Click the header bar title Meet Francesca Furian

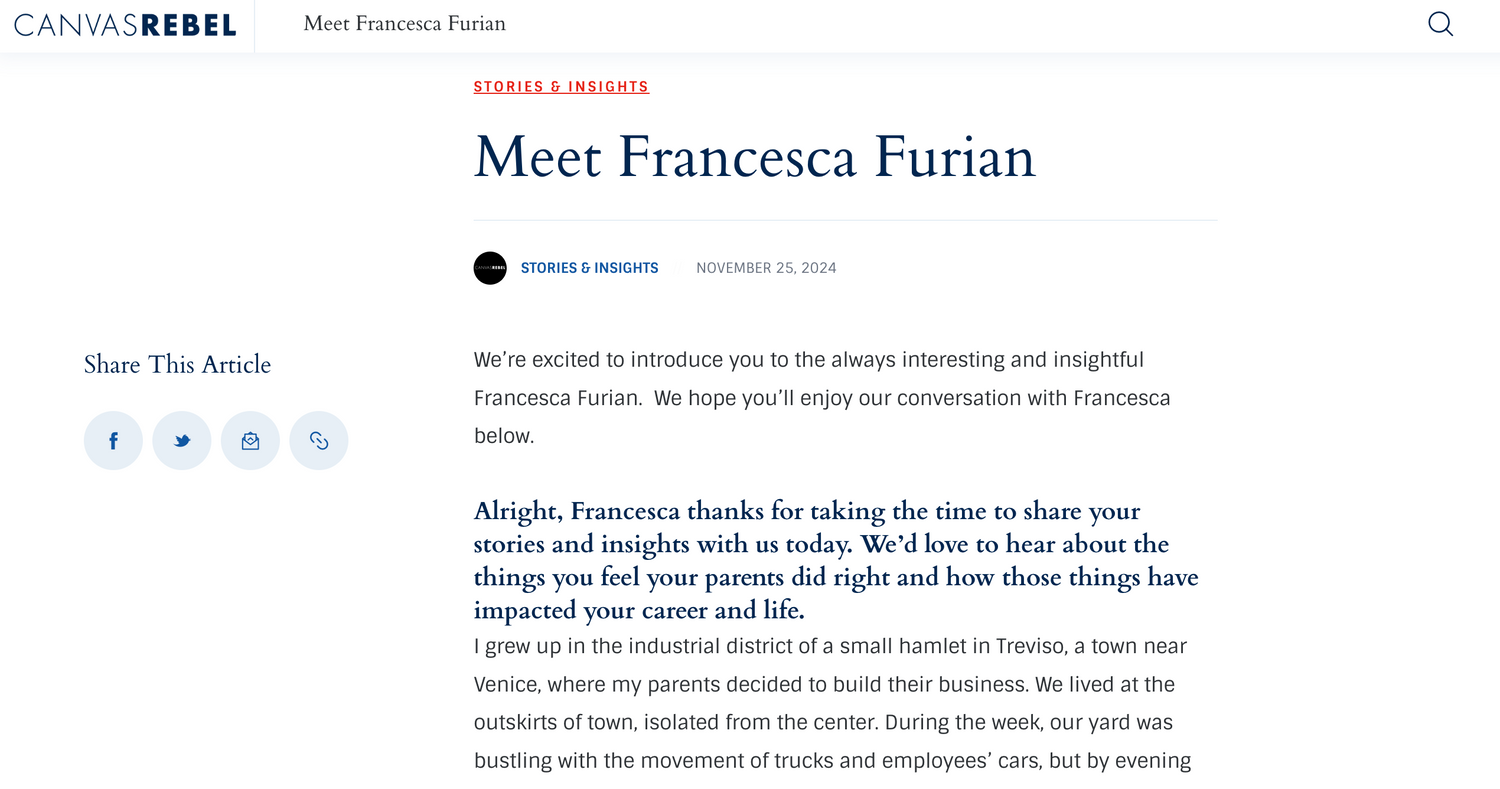pos(404,24)
